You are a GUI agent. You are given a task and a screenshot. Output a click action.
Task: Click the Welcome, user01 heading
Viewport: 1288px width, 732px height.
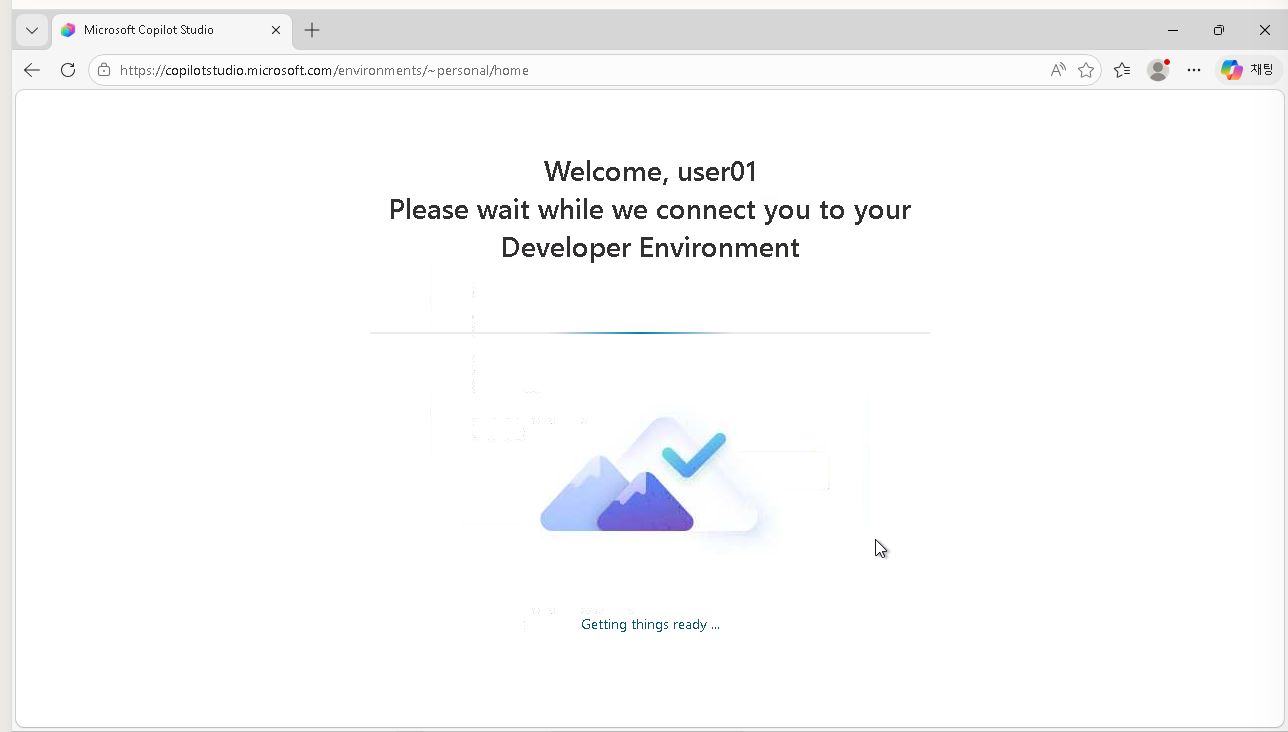pos(650,171)
